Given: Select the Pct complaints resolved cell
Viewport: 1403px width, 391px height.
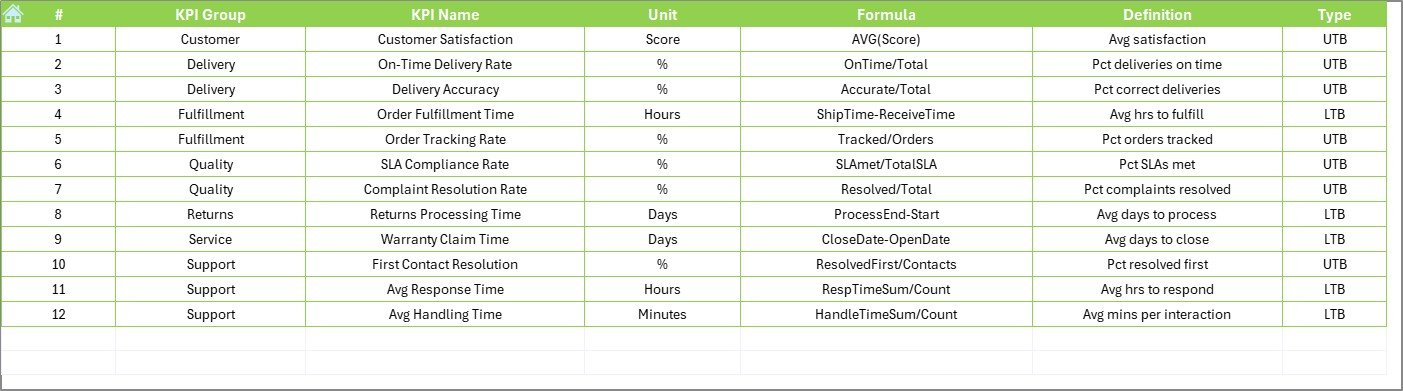Looking at the screenshot, I should tap(1157, 190).
